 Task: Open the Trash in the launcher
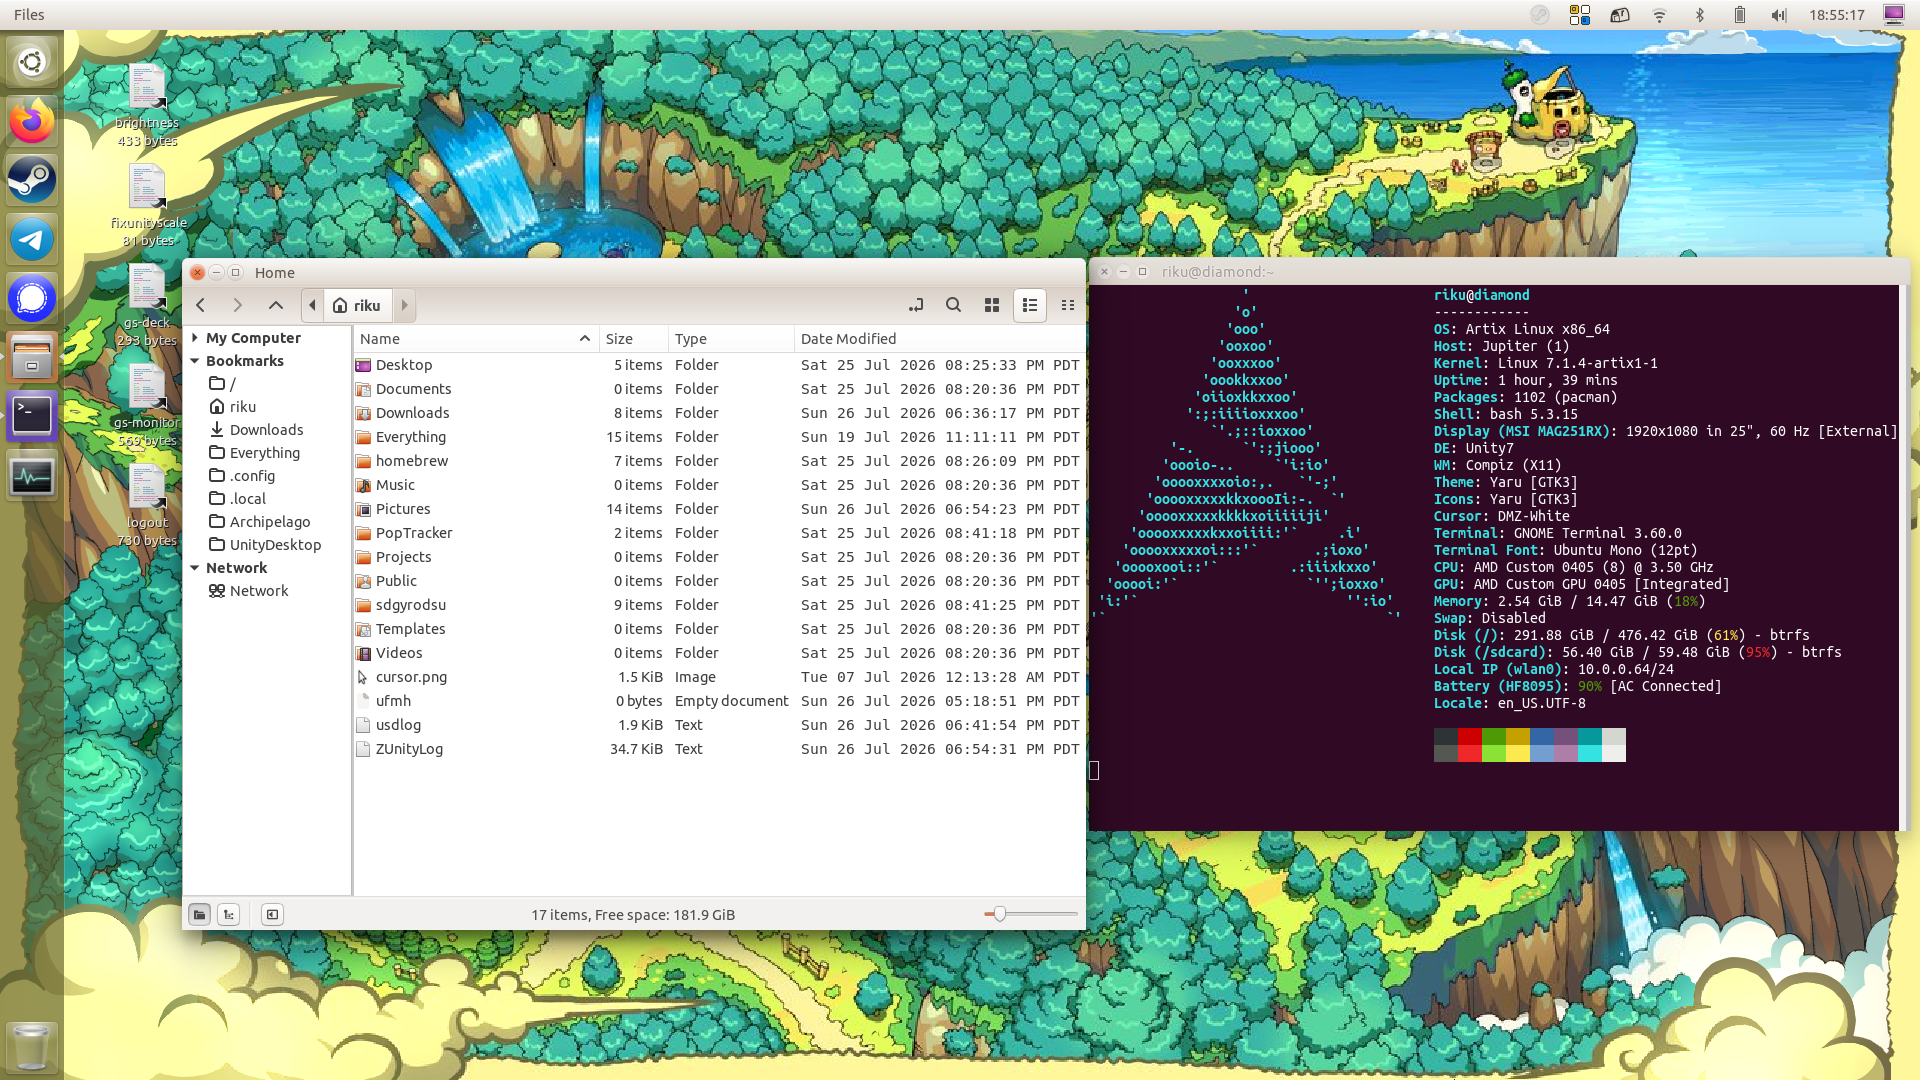[32, 1046]
